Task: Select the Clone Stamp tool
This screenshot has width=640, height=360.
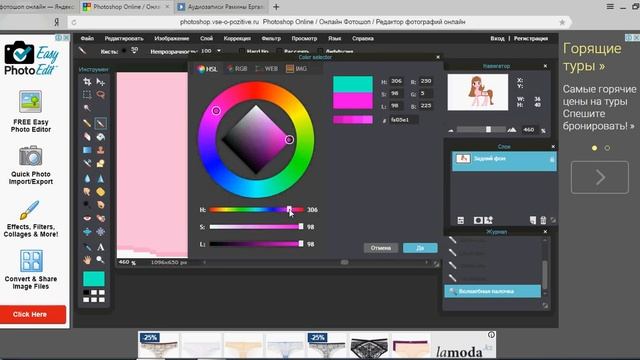Action: [100, 150]
